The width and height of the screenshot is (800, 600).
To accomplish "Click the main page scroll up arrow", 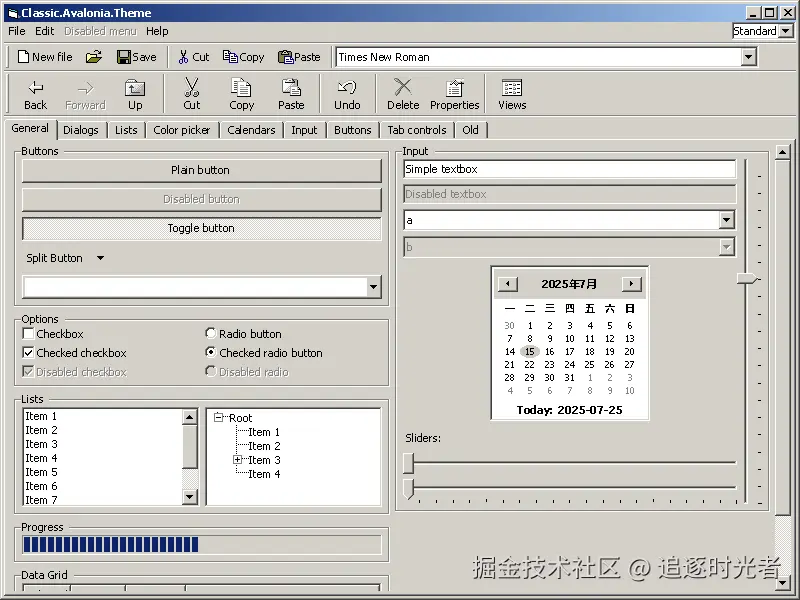I will point(783,152).
